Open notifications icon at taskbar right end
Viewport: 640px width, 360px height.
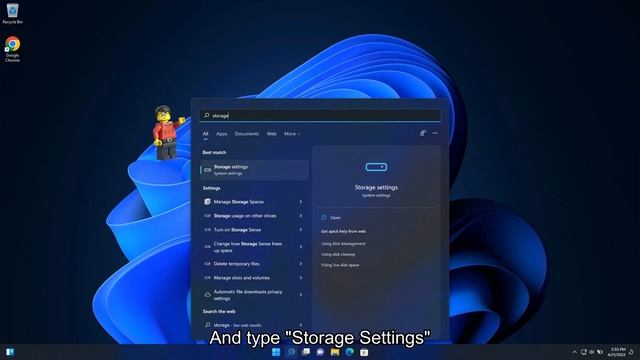click(631, 352)
